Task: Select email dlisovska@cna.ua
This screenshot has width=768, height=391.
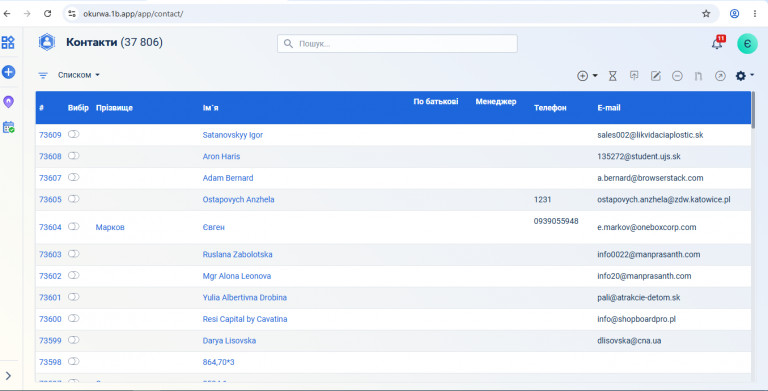Action: (629, 341)
